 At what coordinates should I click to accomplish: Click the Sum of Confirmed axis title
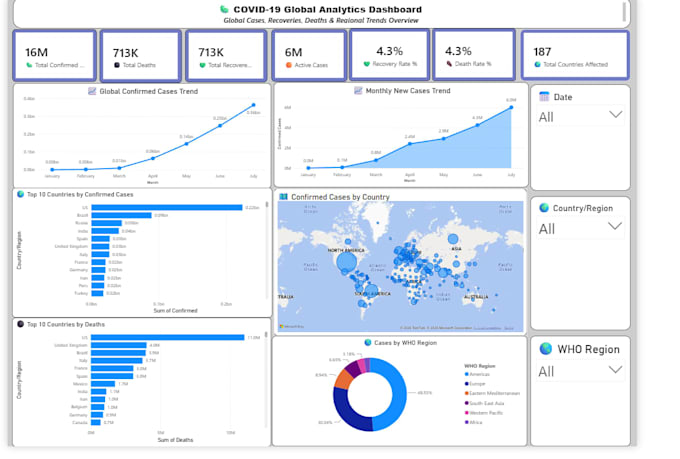(x=175, y=311)
